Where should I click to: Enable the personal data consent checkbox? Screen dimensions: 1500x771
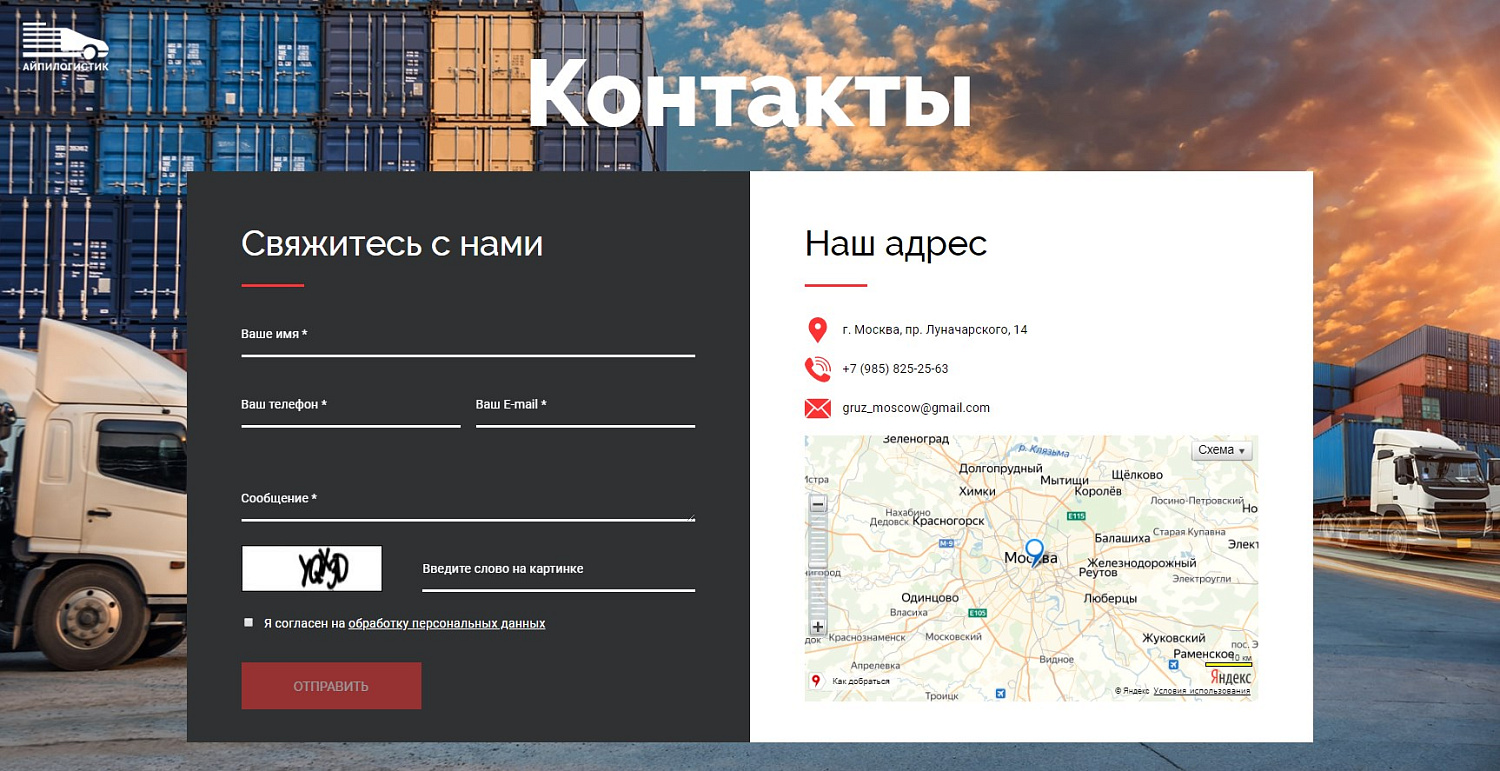(x=248, y=621)
